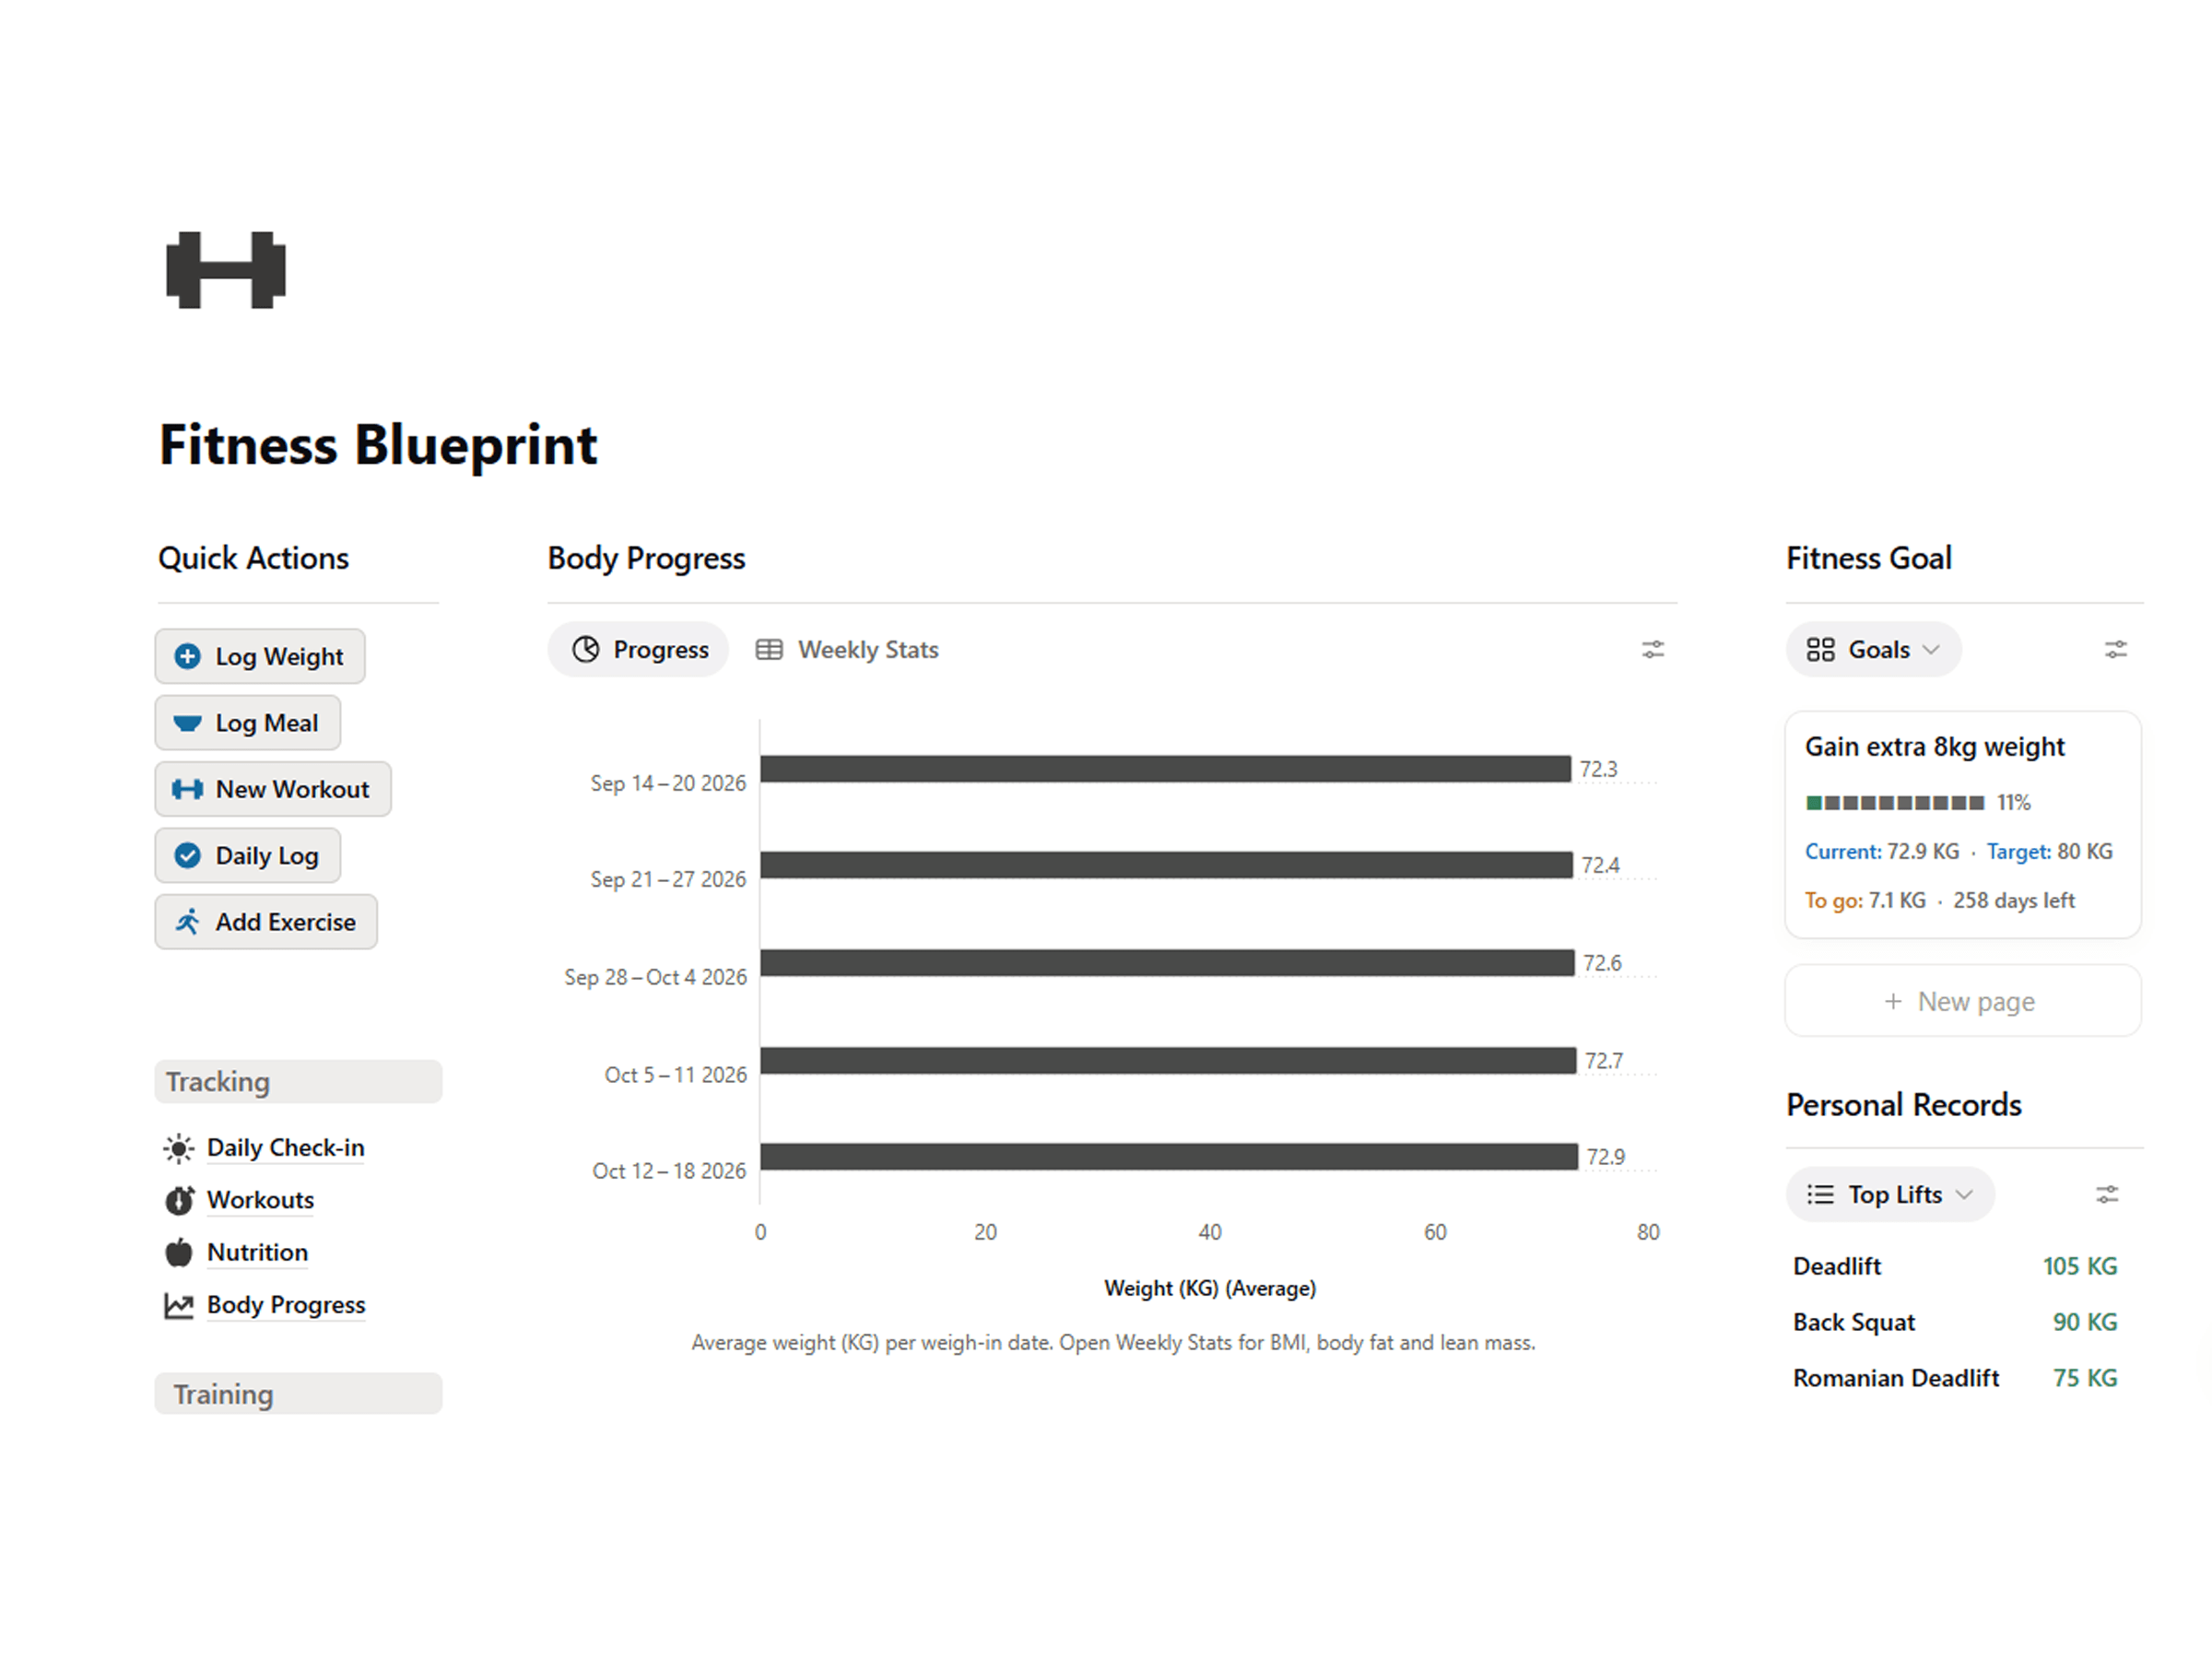Click the stopwatch icon beside Workouts
The height and width of the screenshot is (1659, 2212).
click(179, 1201)
